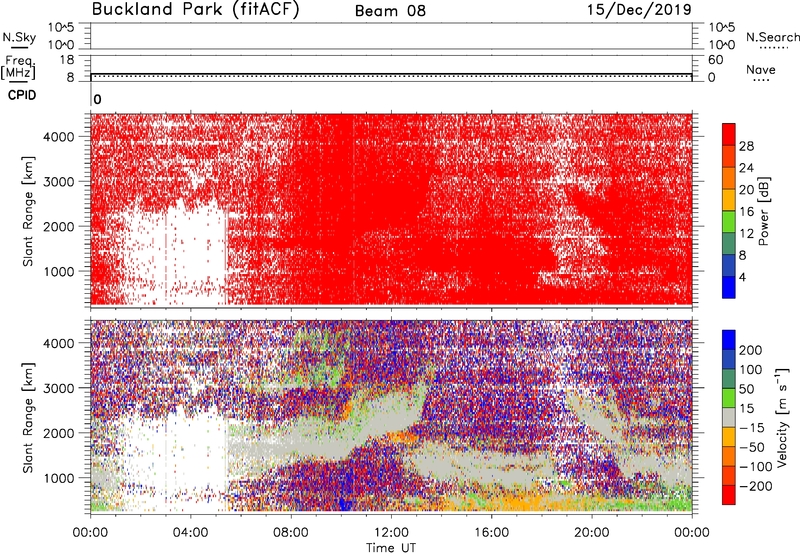The width and height of the screenshot is (800, 554).
Task: Click the blue bottom of power colorbar
Action: tap(729, 287)
